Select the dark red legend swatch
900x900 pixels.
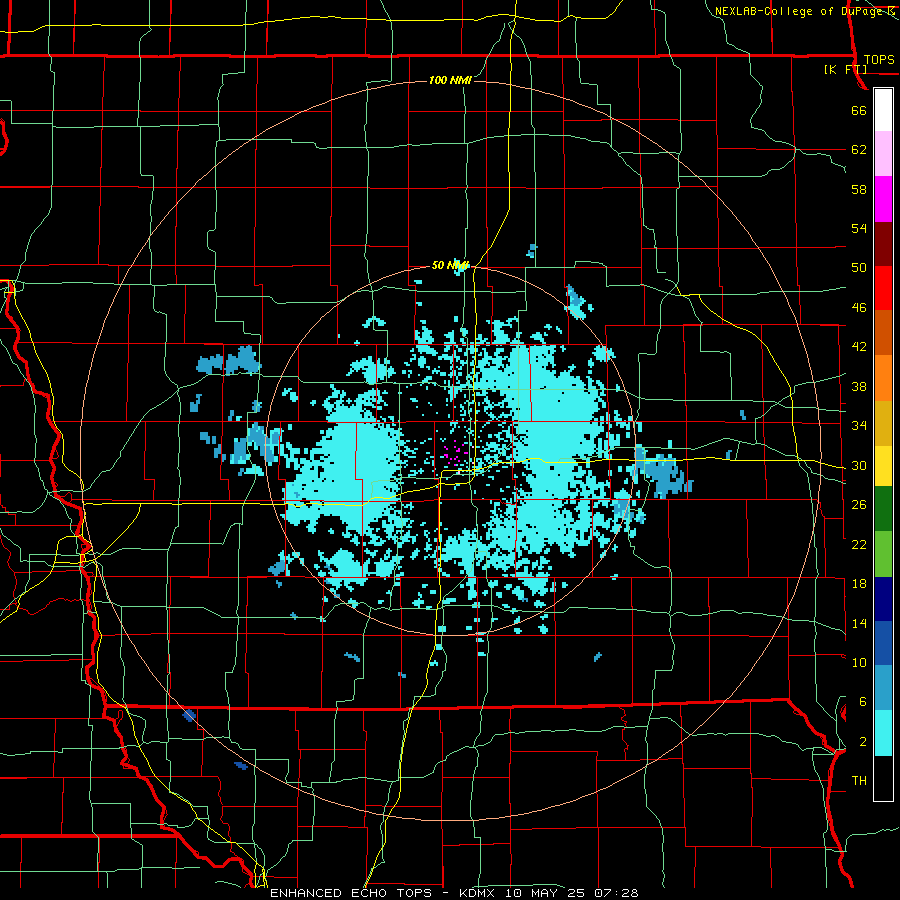[x=883, y=244]
